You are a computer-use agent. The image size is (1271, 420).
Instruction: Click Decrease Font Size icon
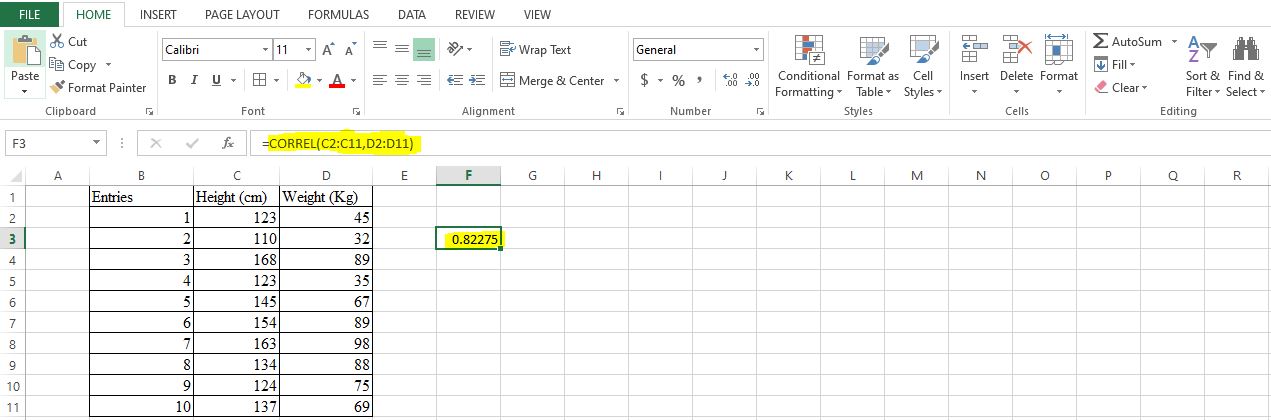coord(350,49)
